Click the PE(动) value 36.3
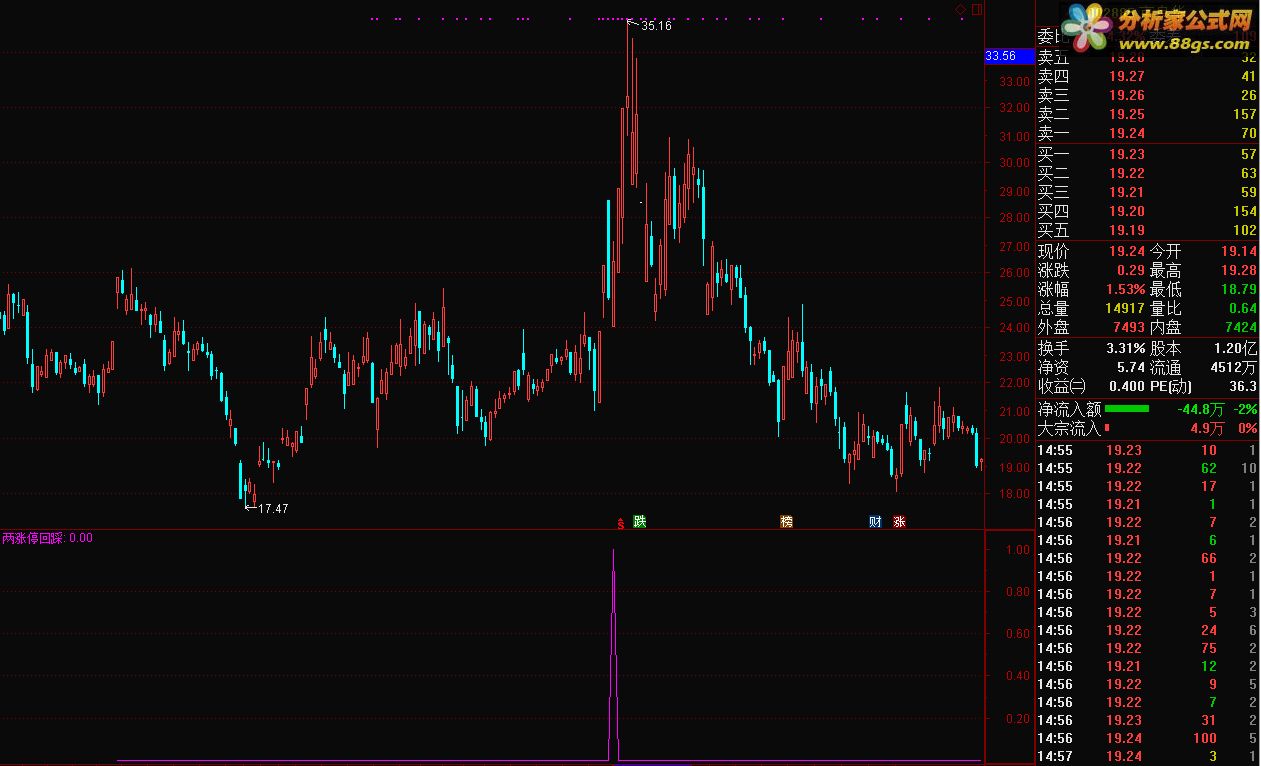This screenshot has width=1261, height=766. point(1243,386)
